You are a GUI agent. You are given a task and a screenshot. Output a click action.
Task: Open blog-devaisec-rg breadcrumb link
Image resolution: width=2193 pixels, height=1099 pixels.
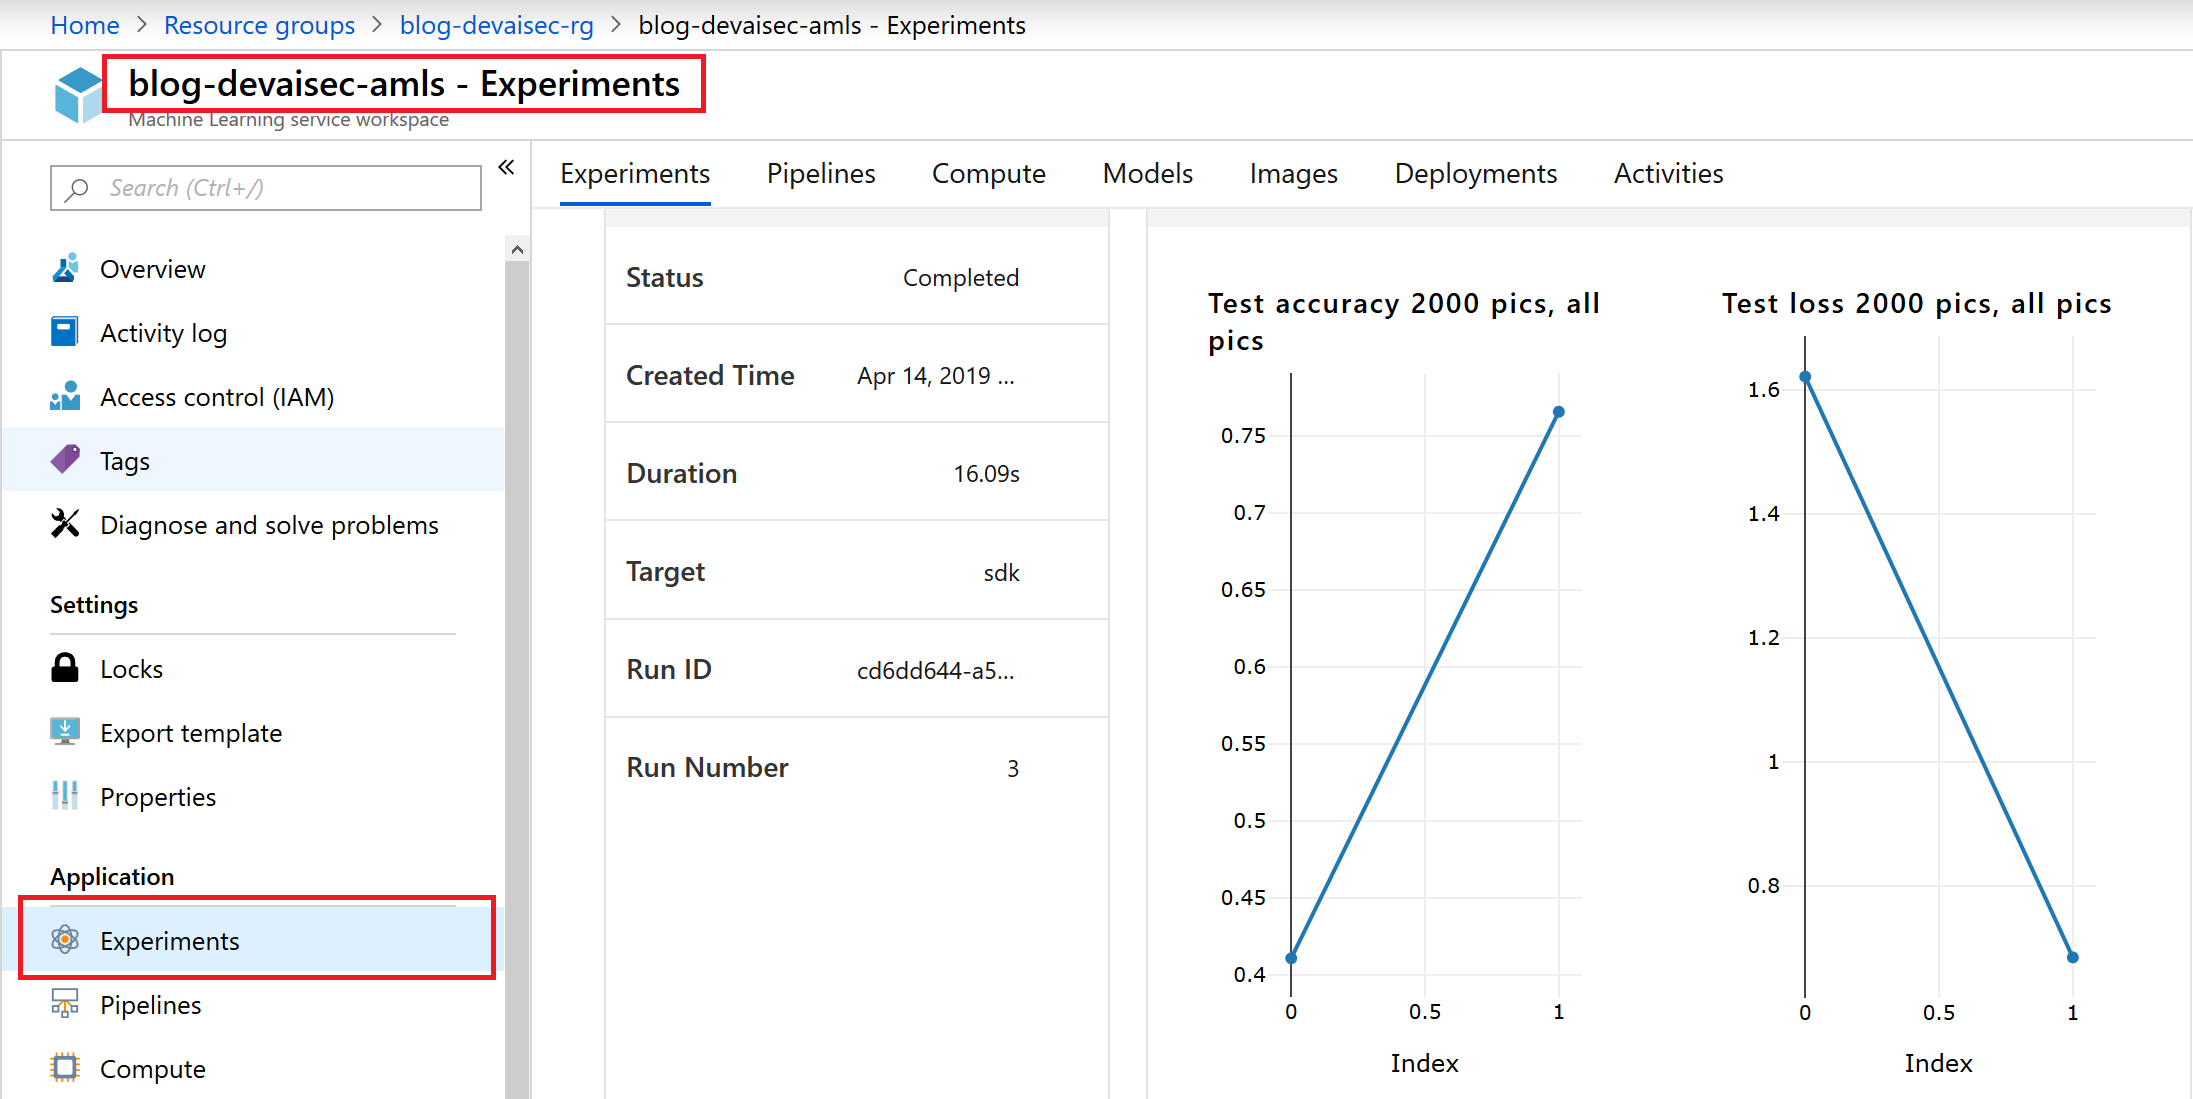pos(497,25)
